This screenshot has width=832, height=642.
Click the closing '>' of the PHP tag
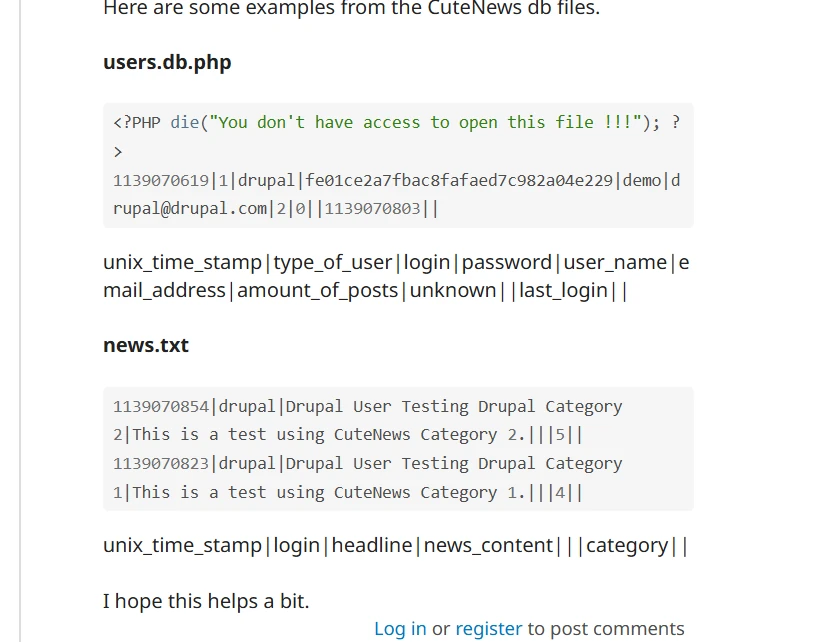118,152
